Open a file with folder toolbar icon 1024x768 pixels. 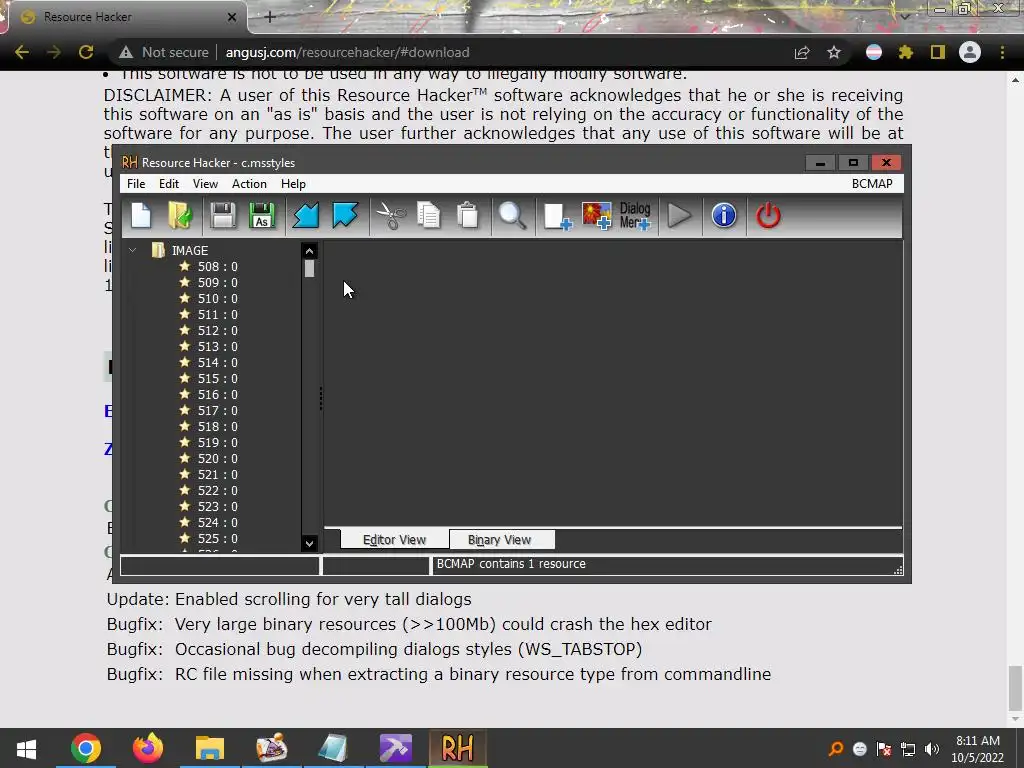click(x=180, y=216)
